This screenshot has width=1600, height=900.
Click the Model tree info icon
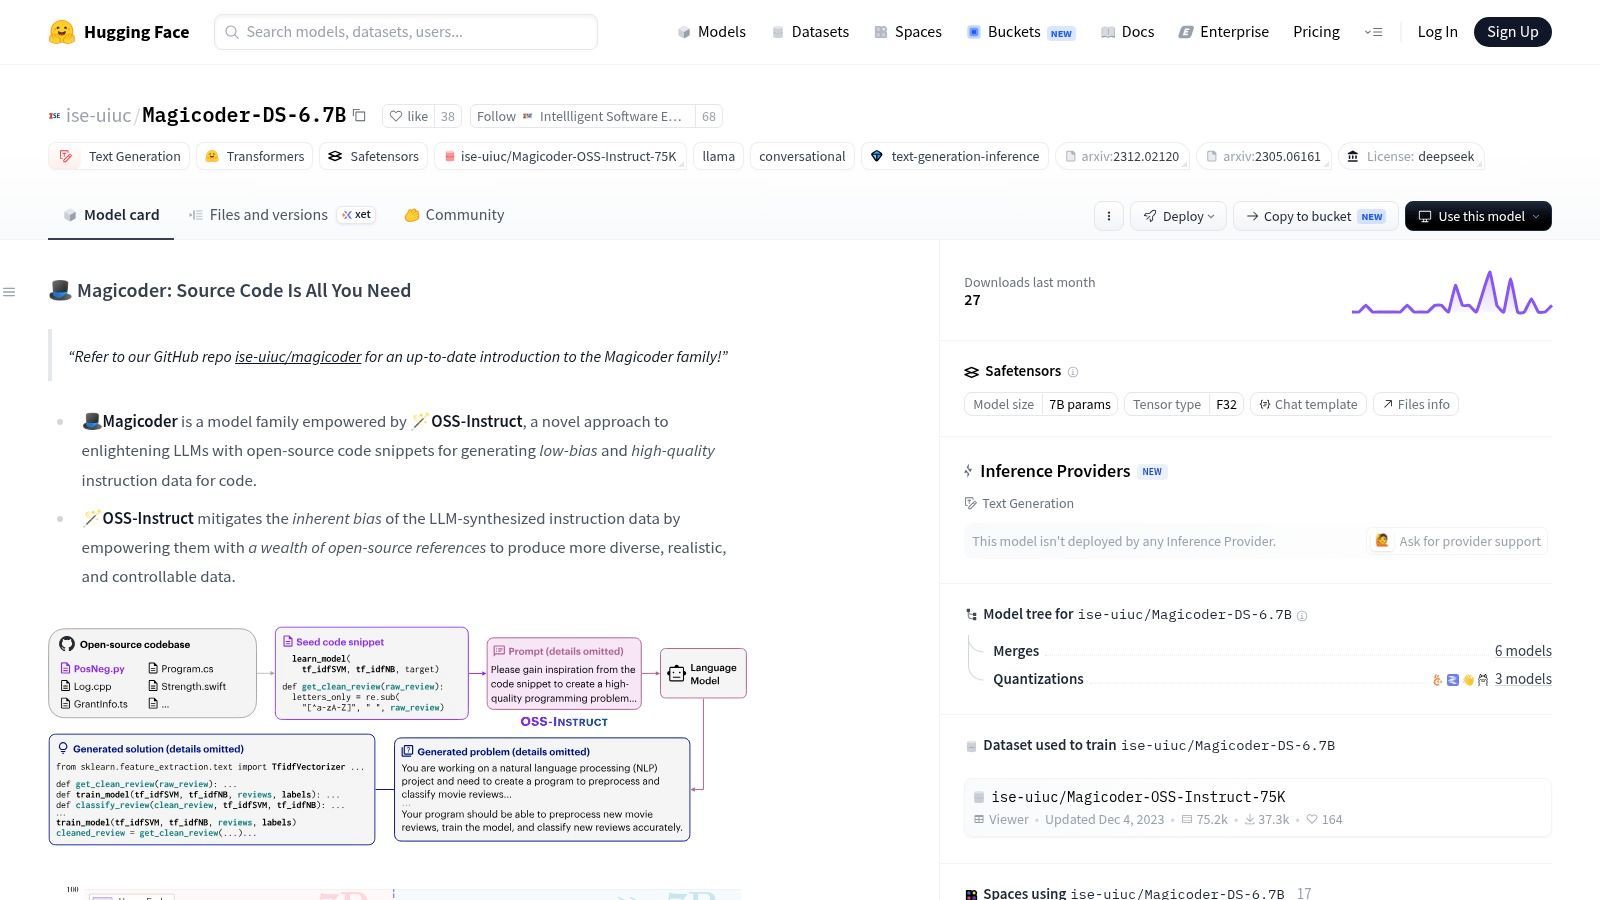pyautogui.click(x=1302, y=616)
